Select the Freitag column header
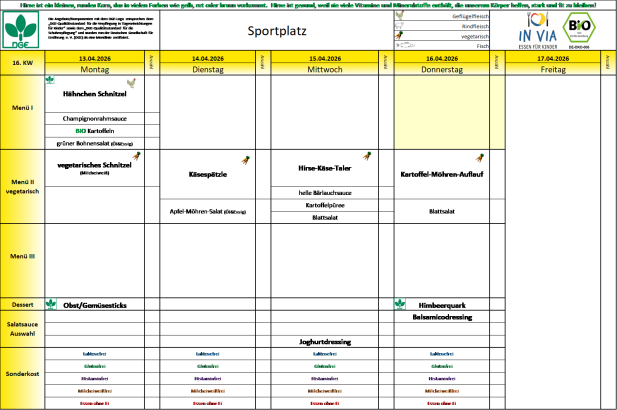The height and width of the screenshot is (410, 617). click(x=551, y=69)
